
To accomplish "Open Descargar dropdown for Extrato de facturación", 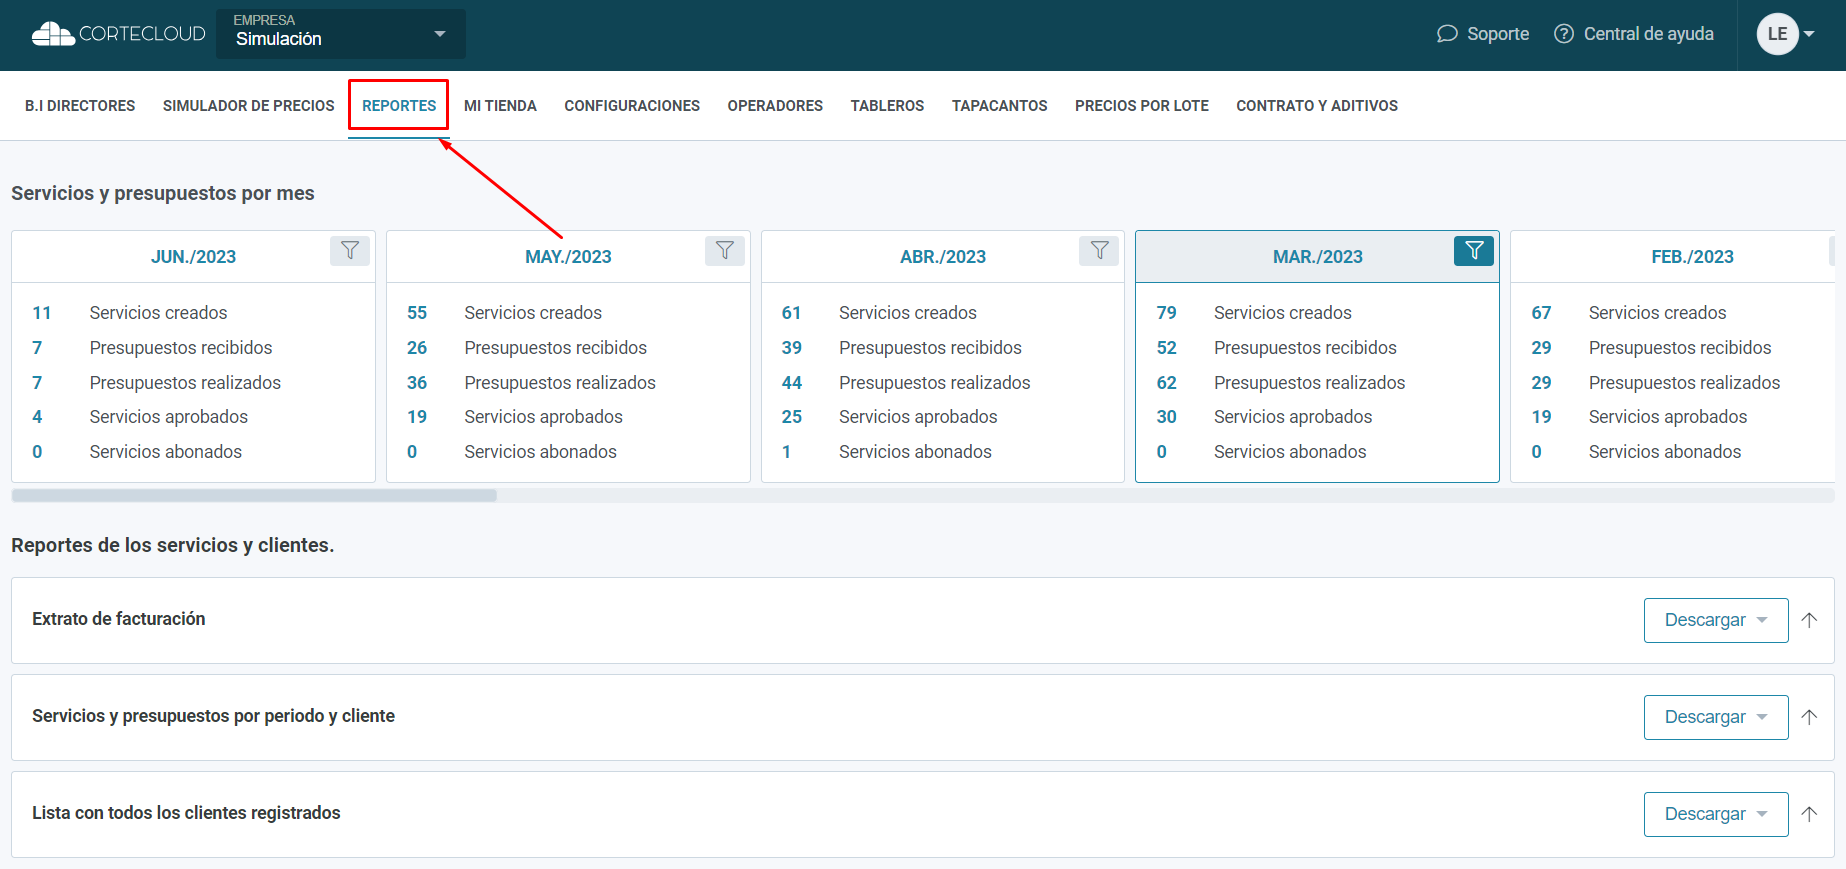I will 1716,620.
